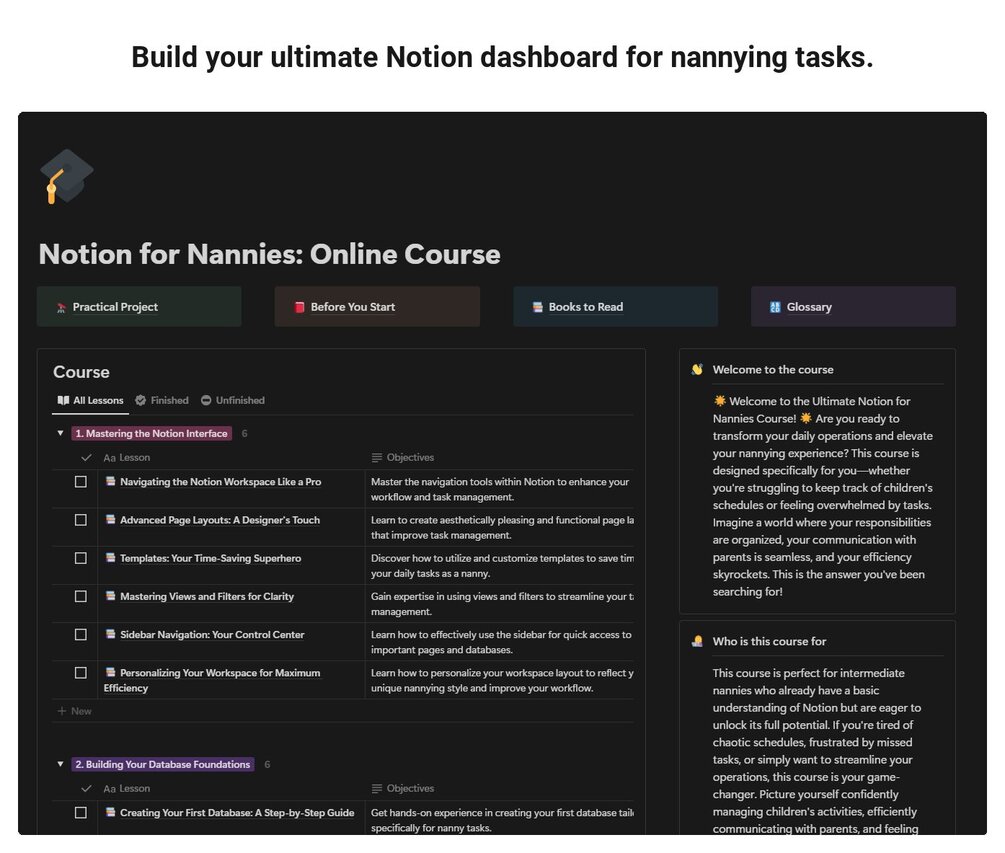Click page icon of Templates Time-Saving Superhero lesson

pos(111,558)
